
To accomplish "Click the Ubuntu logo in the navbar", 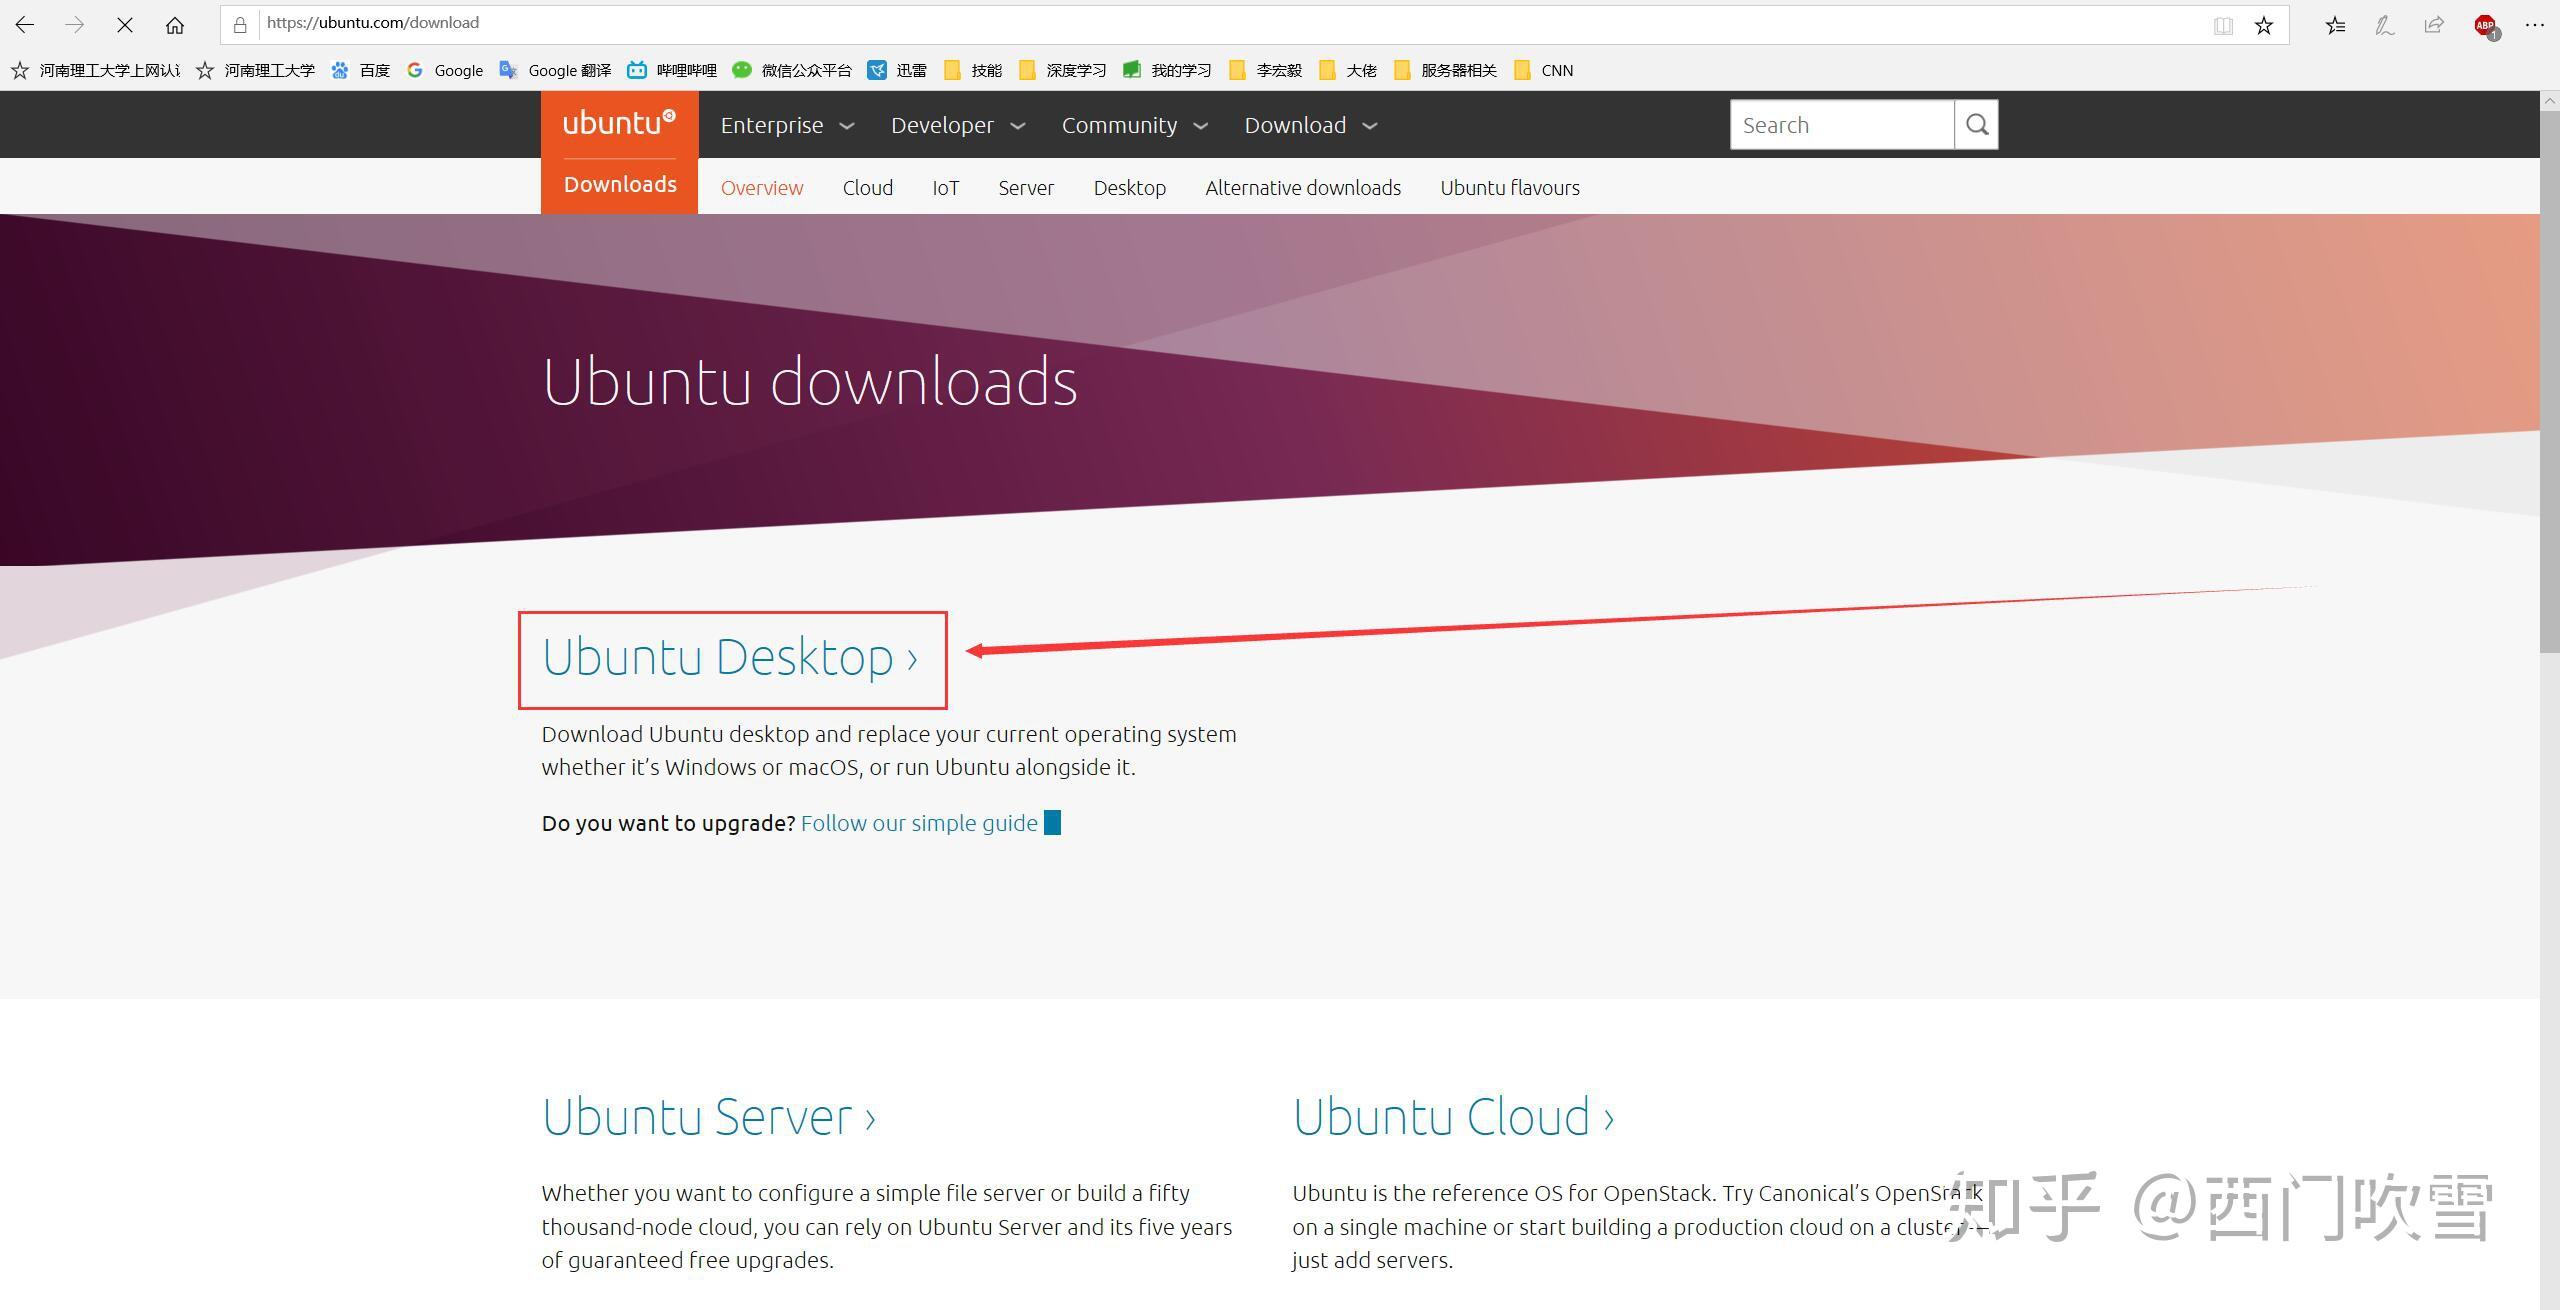I will coord(617,122).
